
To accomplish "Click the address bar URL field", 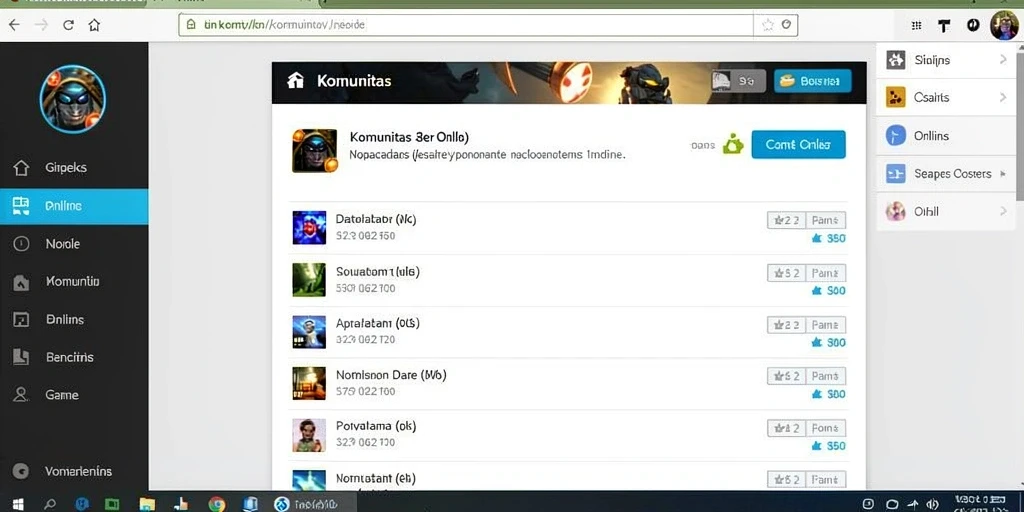I will coord(466,25).
